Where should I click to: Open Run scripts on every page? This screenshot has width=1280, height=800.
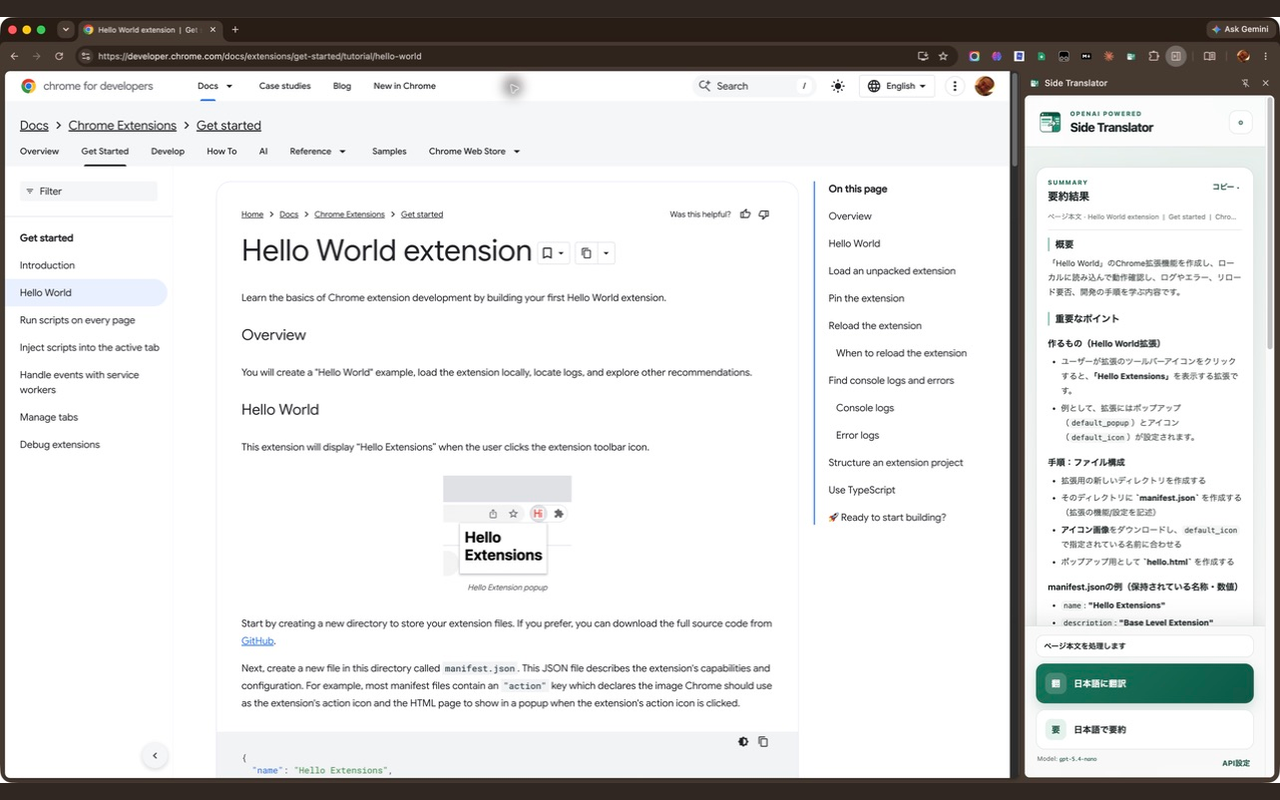coord(77,320)
